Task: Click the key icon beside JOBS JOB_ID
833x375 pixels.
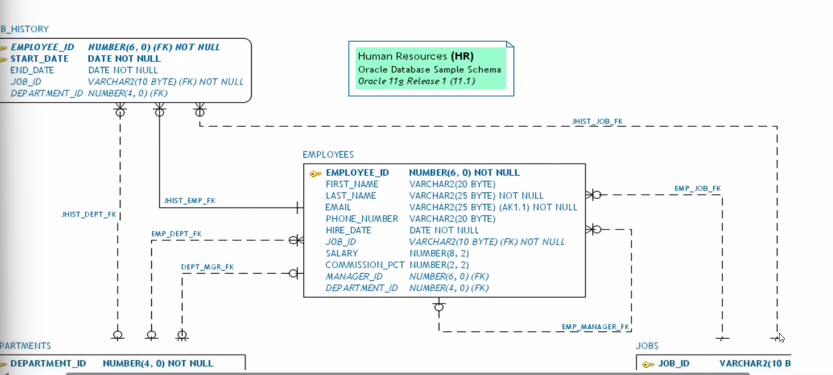Action: click(x=648, y=364)
